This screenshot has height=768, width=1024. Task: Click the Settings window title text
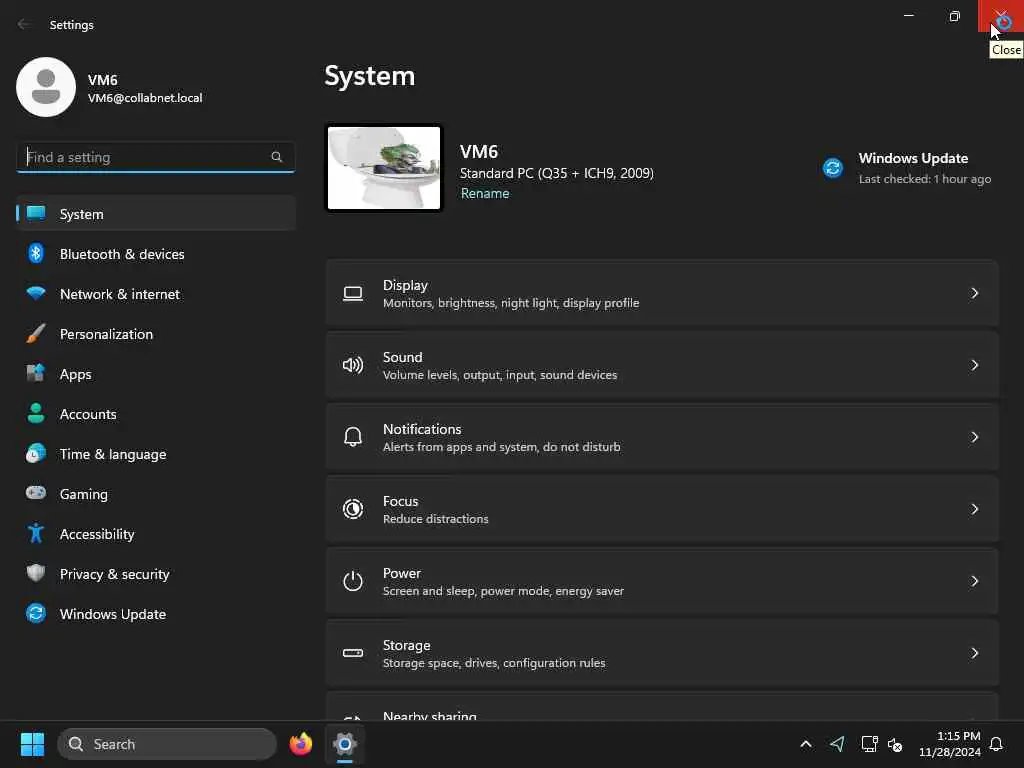(72, 24)
